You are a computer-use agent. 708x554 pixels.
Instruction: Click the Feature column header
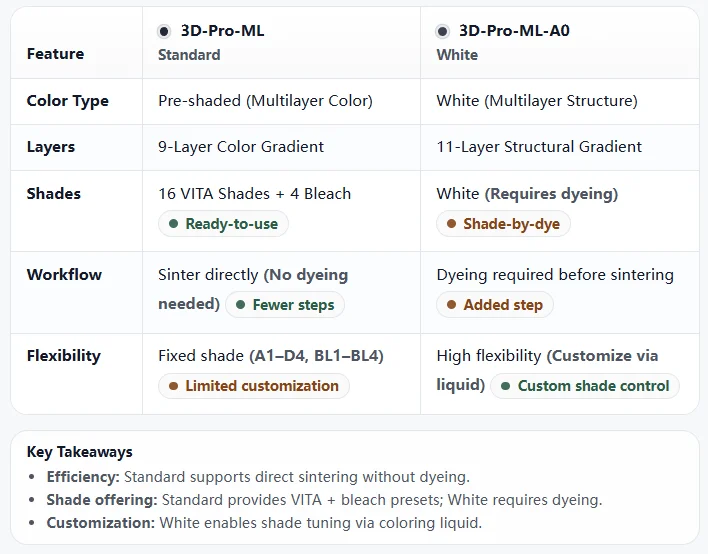pyautogui.click(x=55, y=54)
